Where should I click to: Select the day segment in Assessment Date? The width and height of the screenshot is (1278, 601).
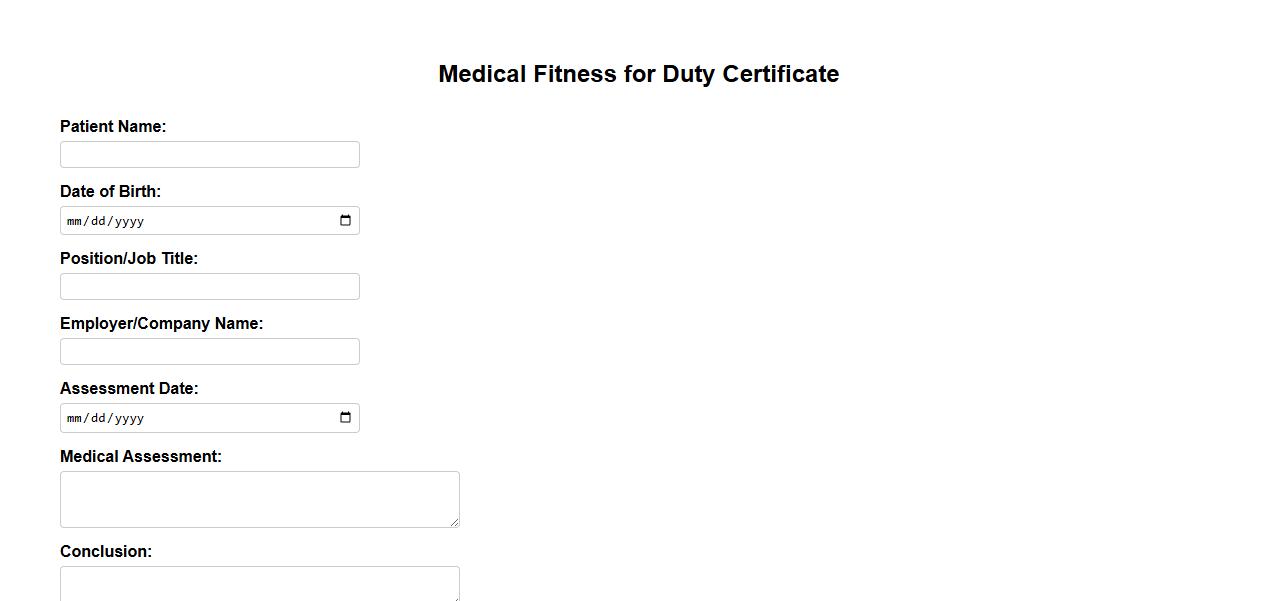(x=98, y=418)
